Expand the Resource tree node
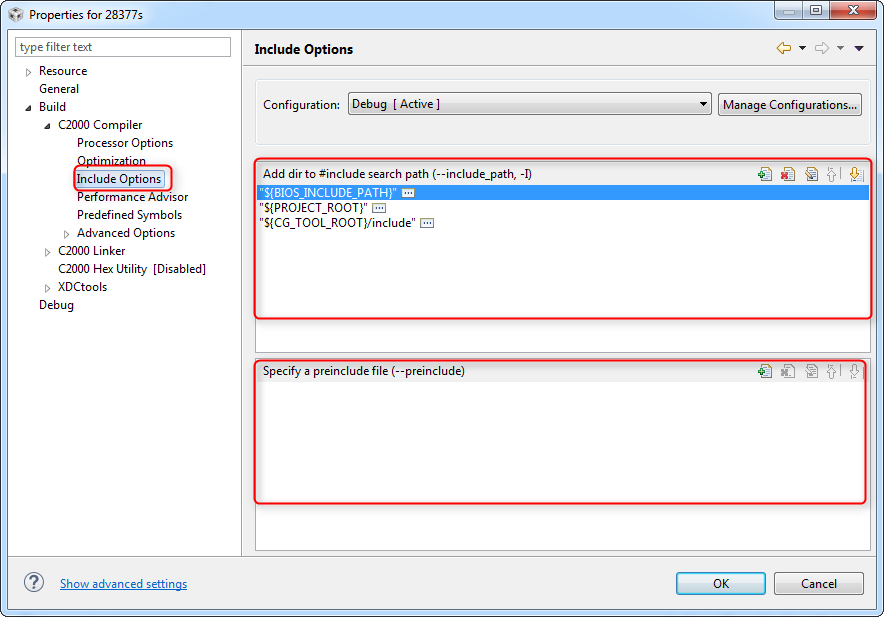The image size is (884, 617). (x=28, y=72)
